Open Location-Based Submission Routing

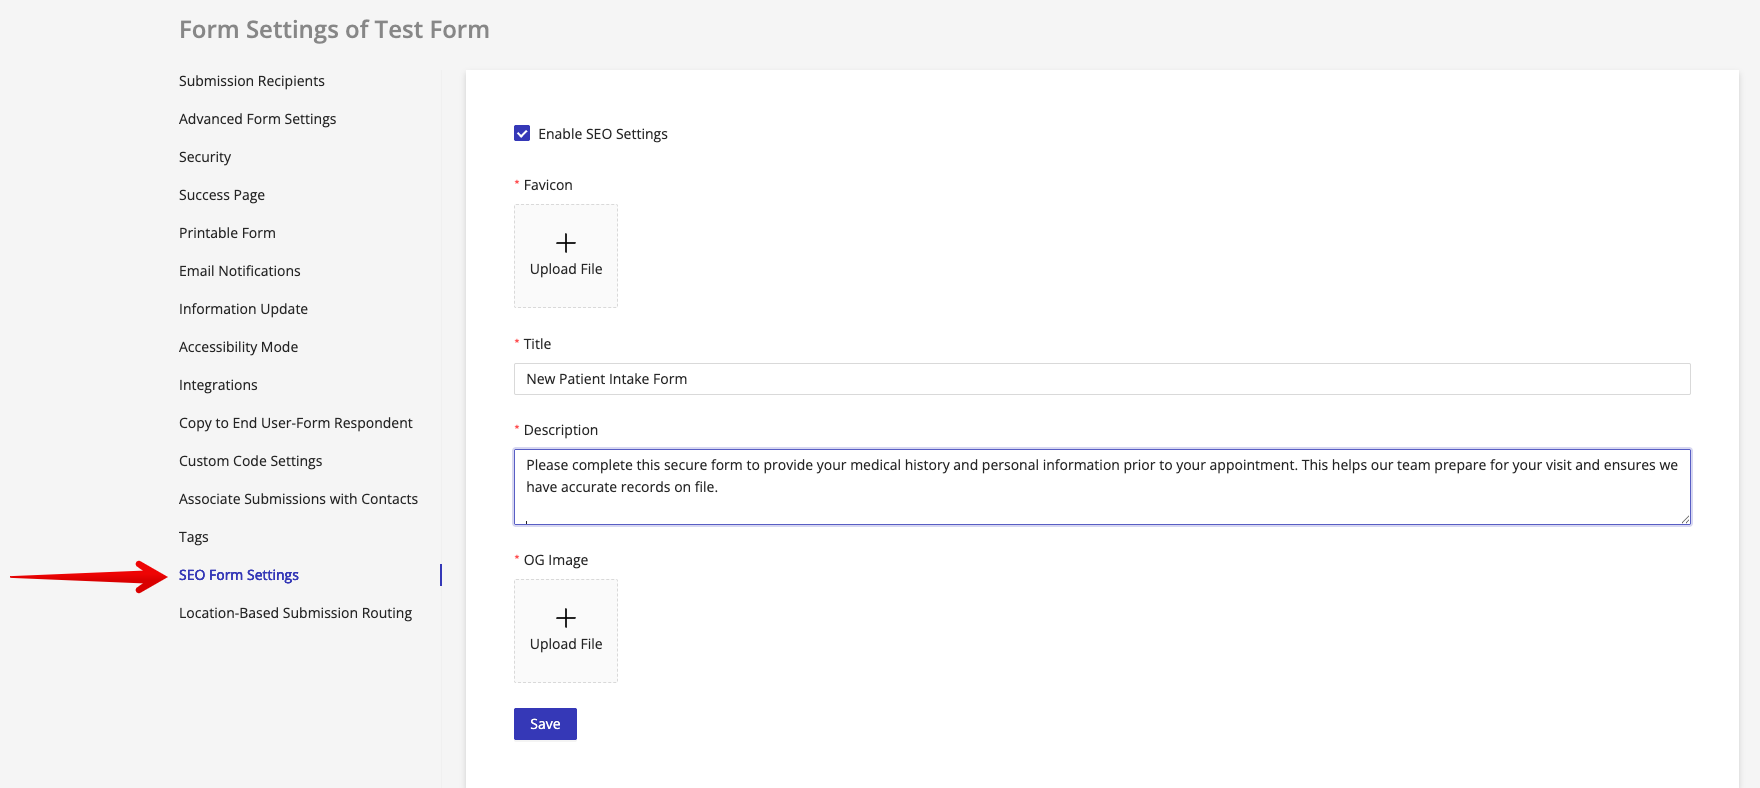tap(295, 613)
